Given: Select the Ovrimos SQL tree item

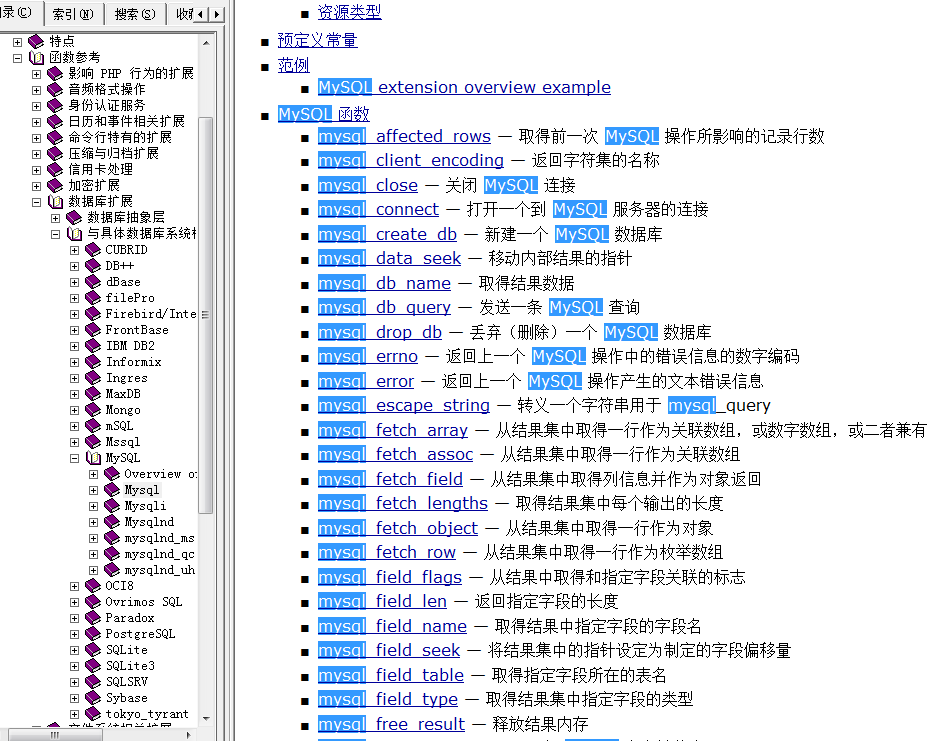Looking at the screenshot, I should 144,602.
